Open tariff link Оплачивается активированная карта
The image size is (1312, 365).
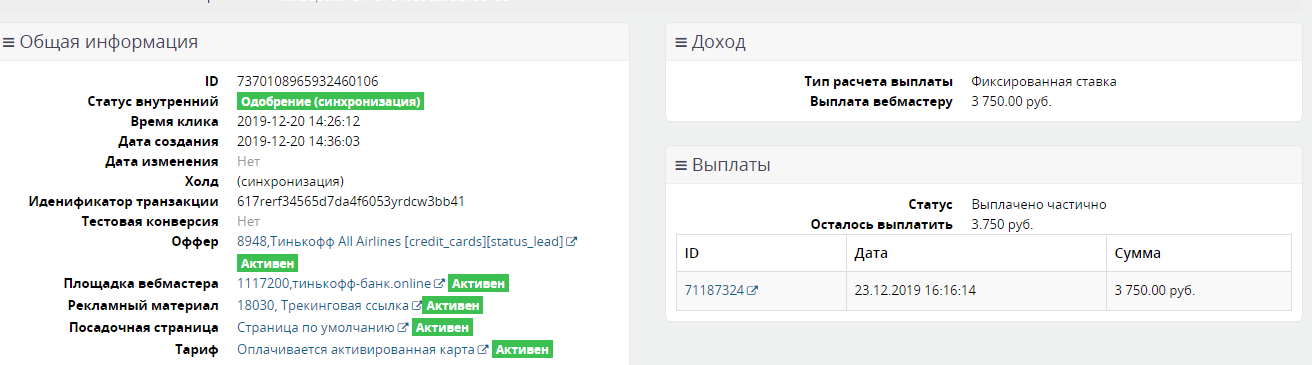coord(356,350)
